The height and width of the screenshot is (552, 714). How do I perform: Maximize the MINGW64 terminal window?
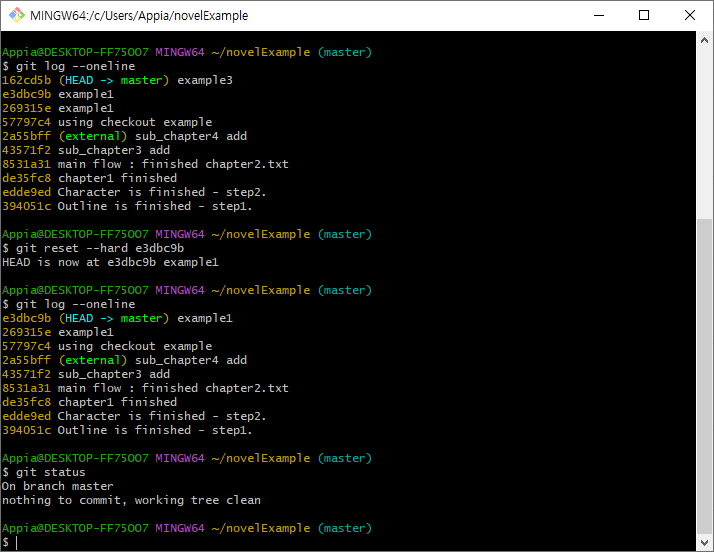(644, 15)
